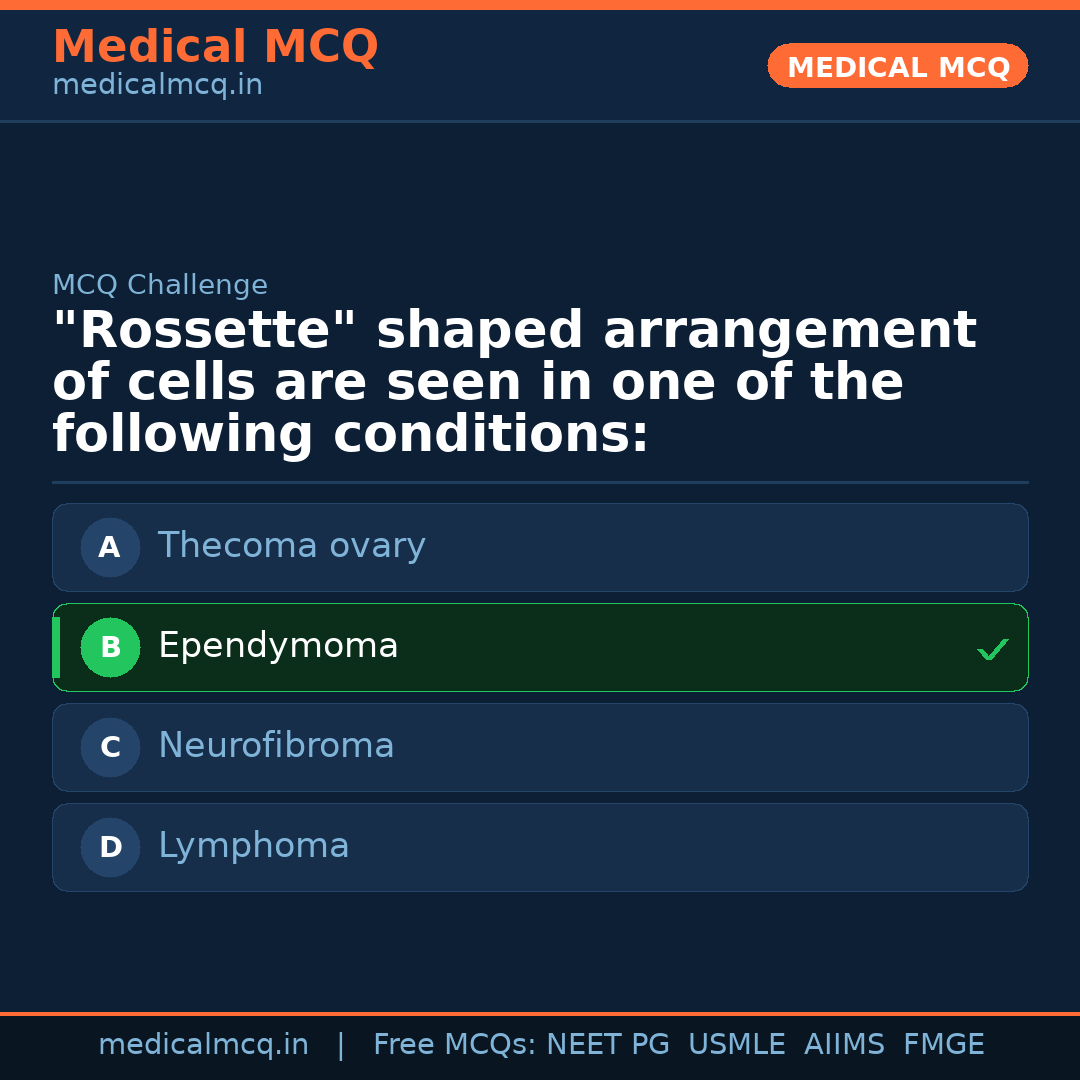Screen dimensions: 1080x1080
Task: Click the MCQ Challenge label
Action: tap(160, 285)
